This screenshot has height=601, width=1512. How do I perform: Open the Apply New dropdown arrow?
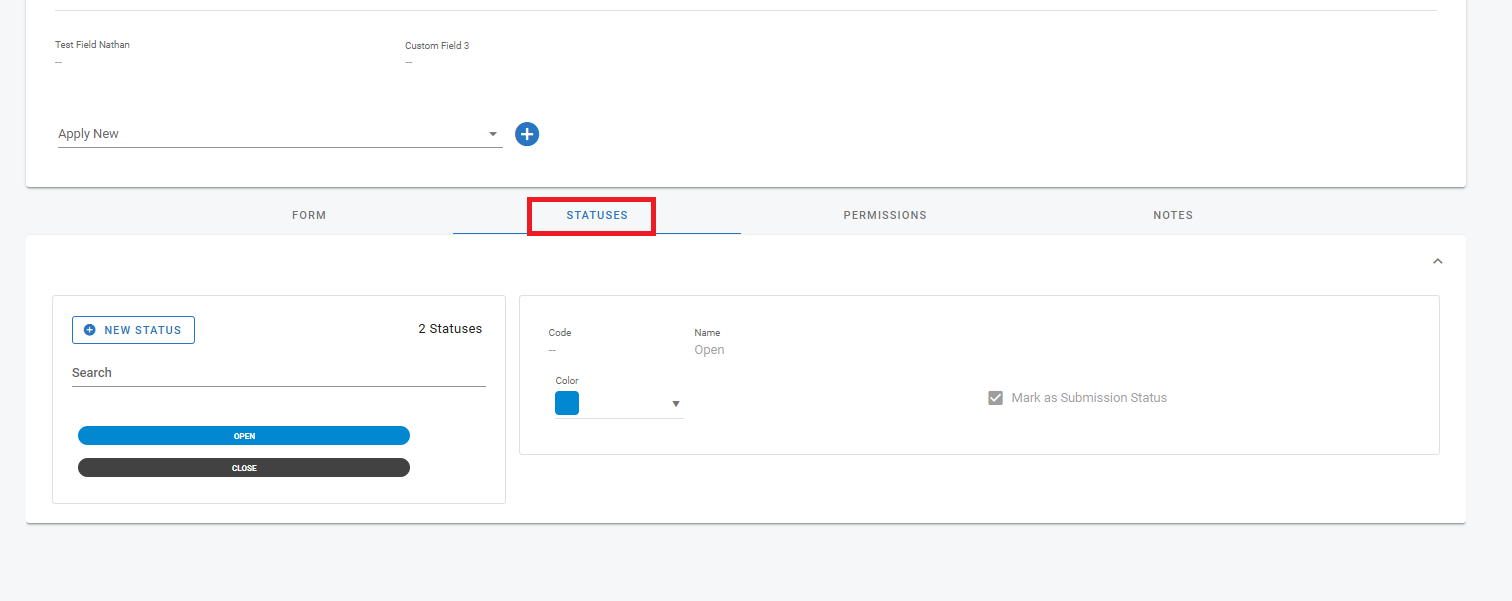tap(492, 134)
